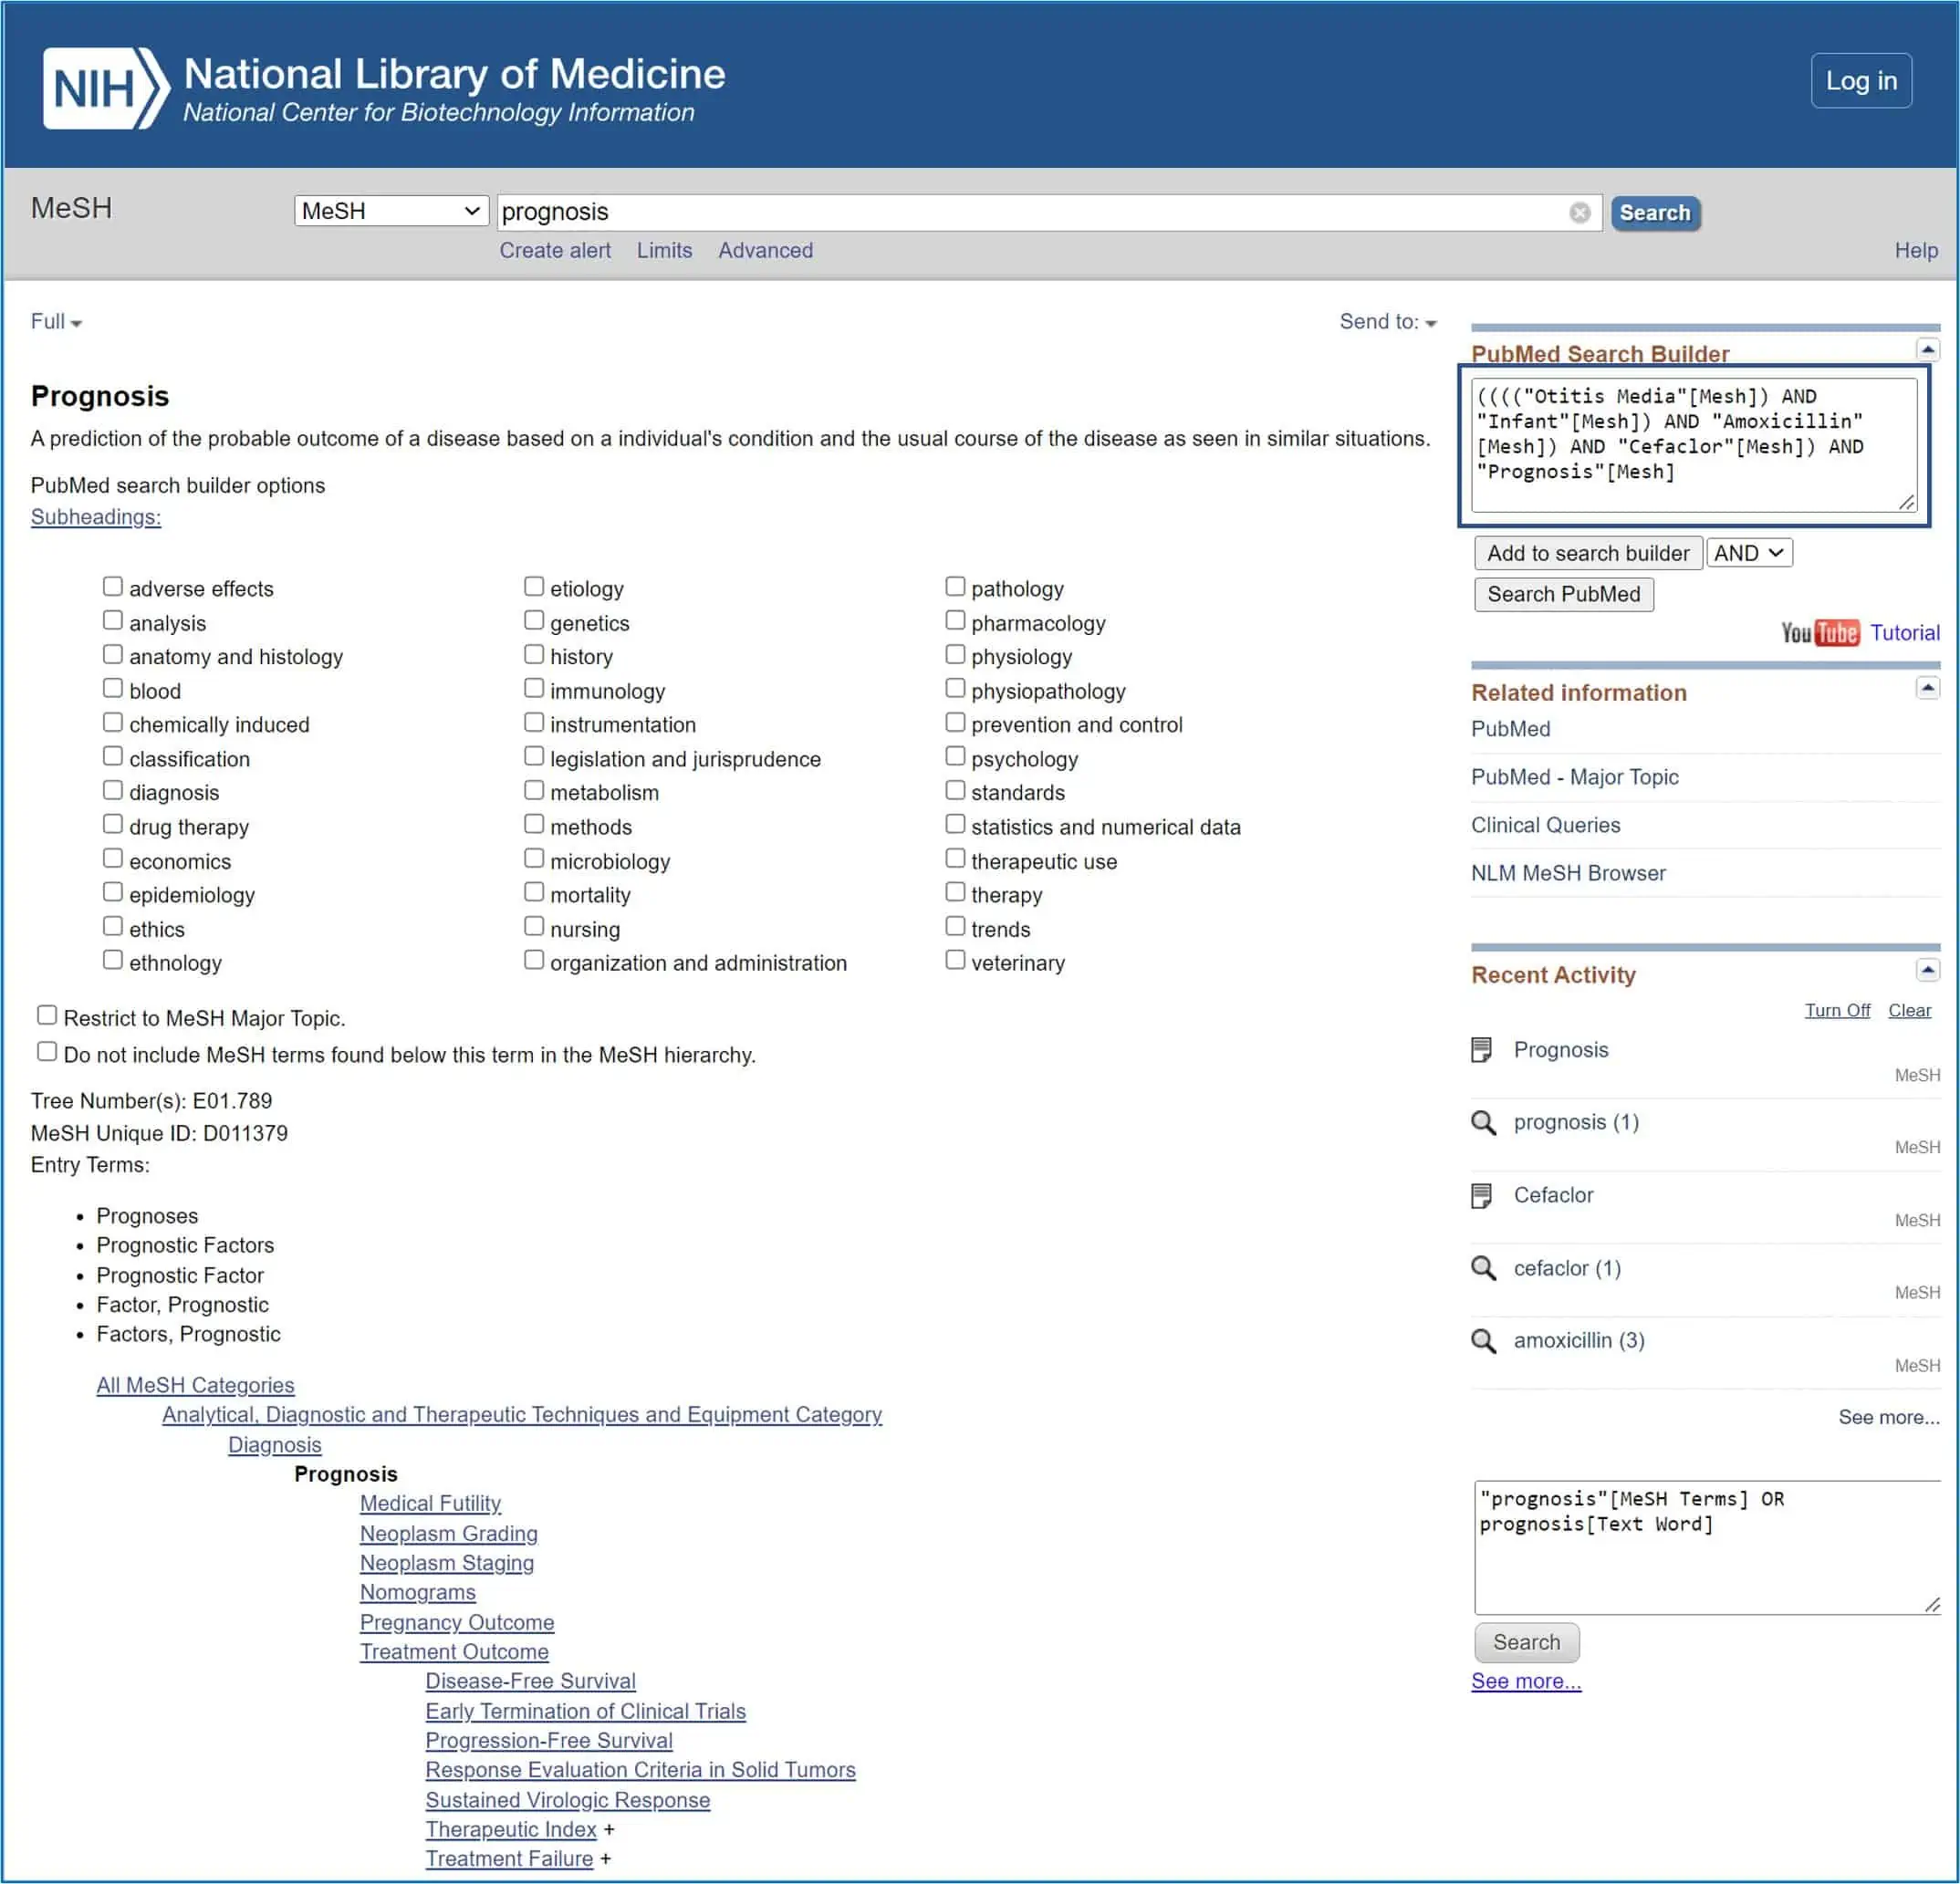Click the document icon beside Cefaclor
Screen dimensions: 1960x1884
[x=1481, y=1195]
